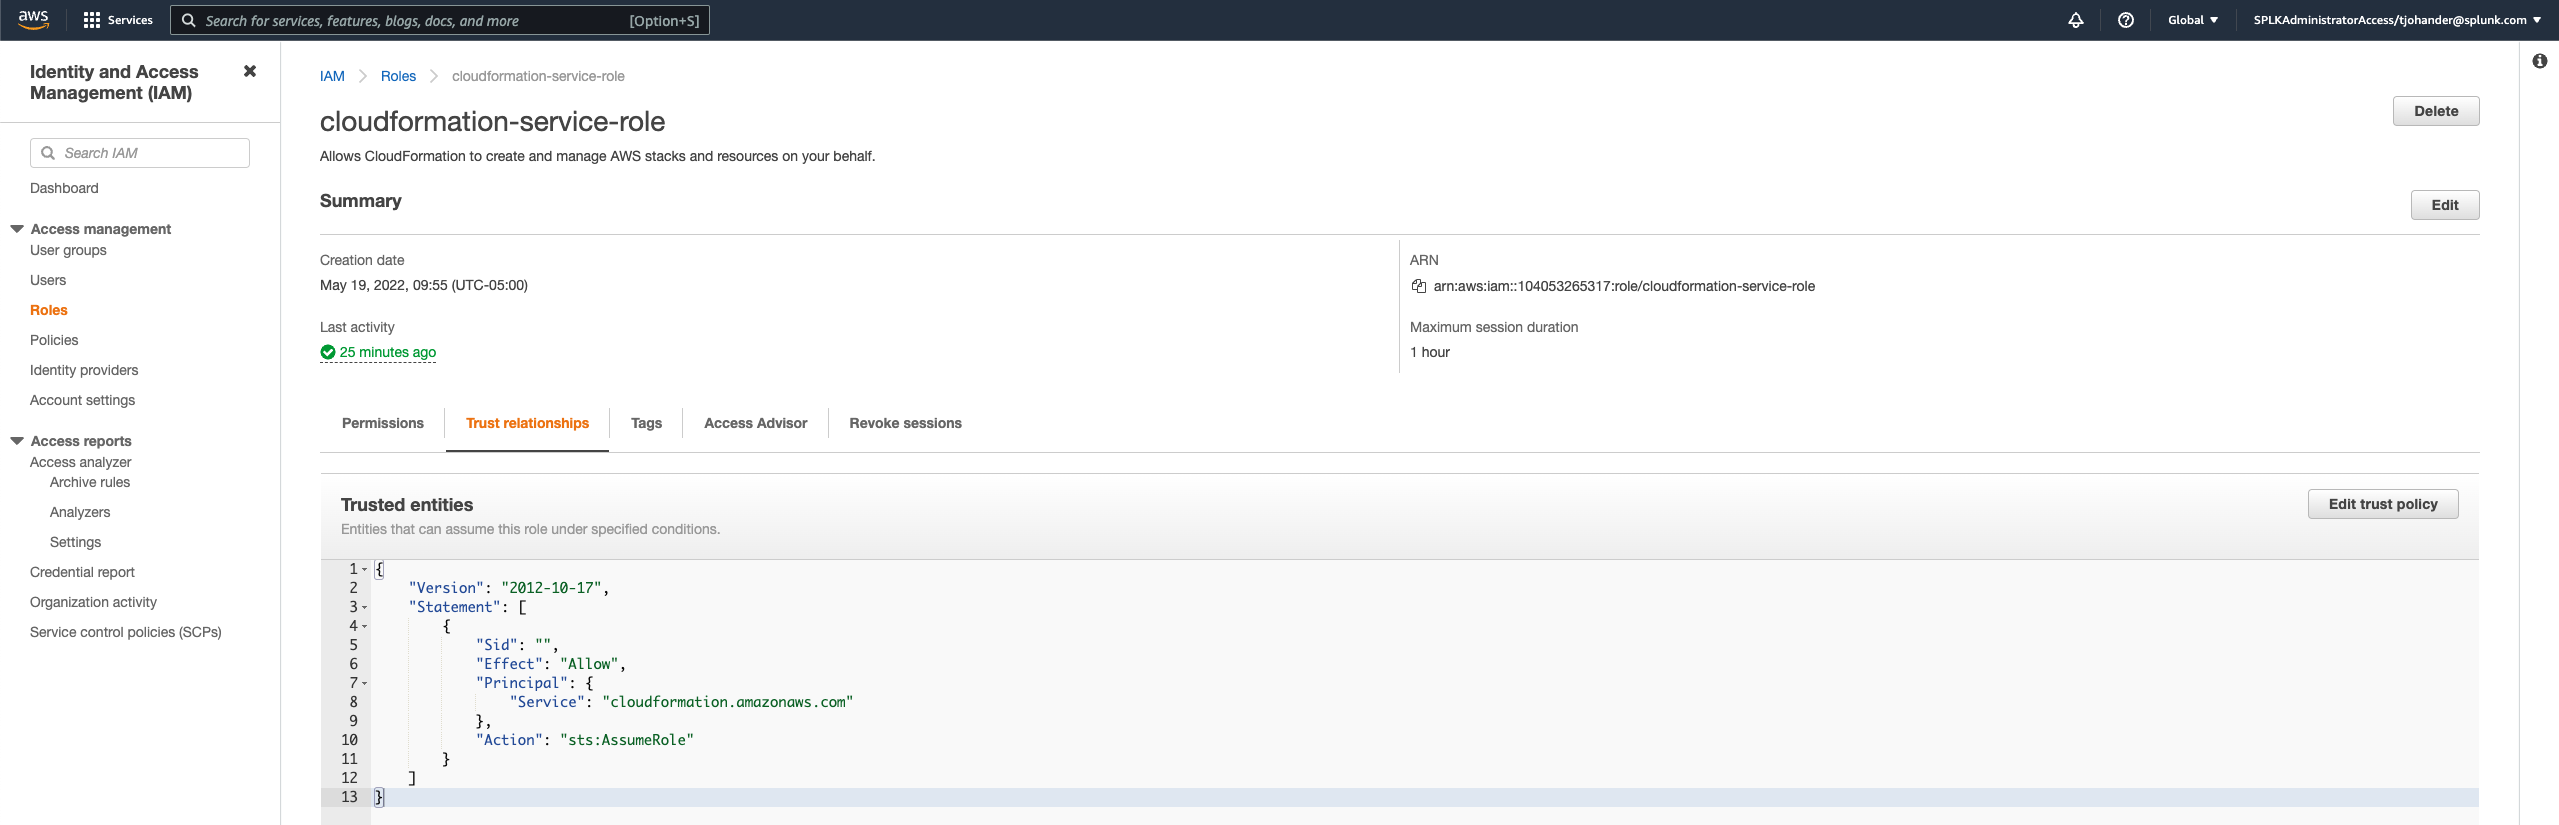This screenshot has height=825, width=2559.
Task: Open the 25 minutes ago activity link
Action: pyautogui.click(x=388, y=352)
